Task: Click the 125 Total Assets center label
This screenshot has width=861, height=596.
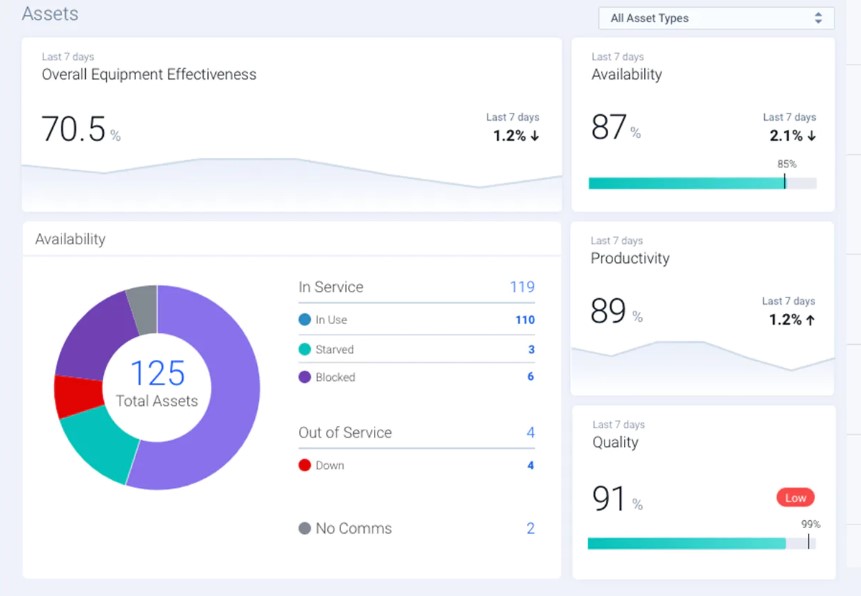Action: click(160, 383)
